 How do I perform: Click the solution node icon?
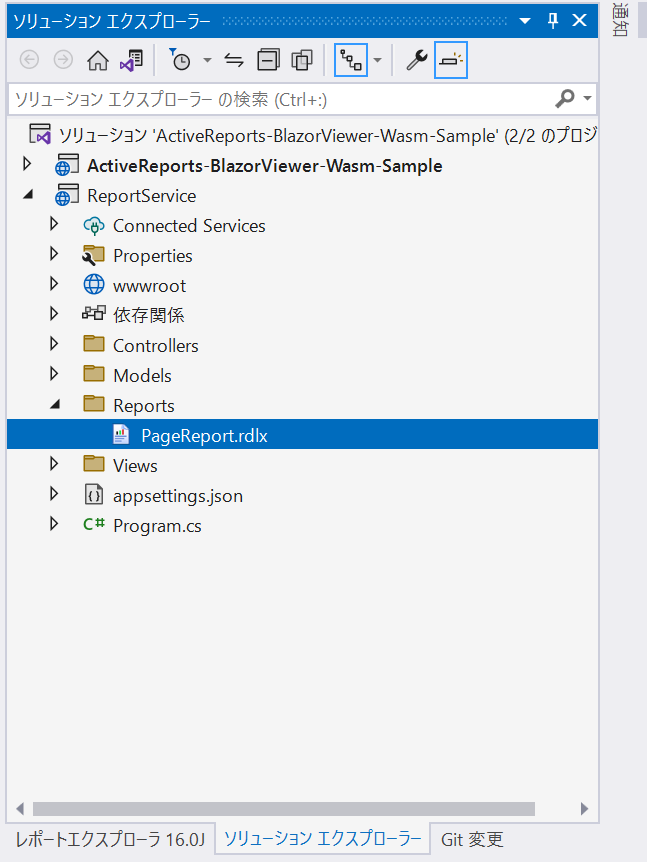pyautogui.click(x=40, y=134)
